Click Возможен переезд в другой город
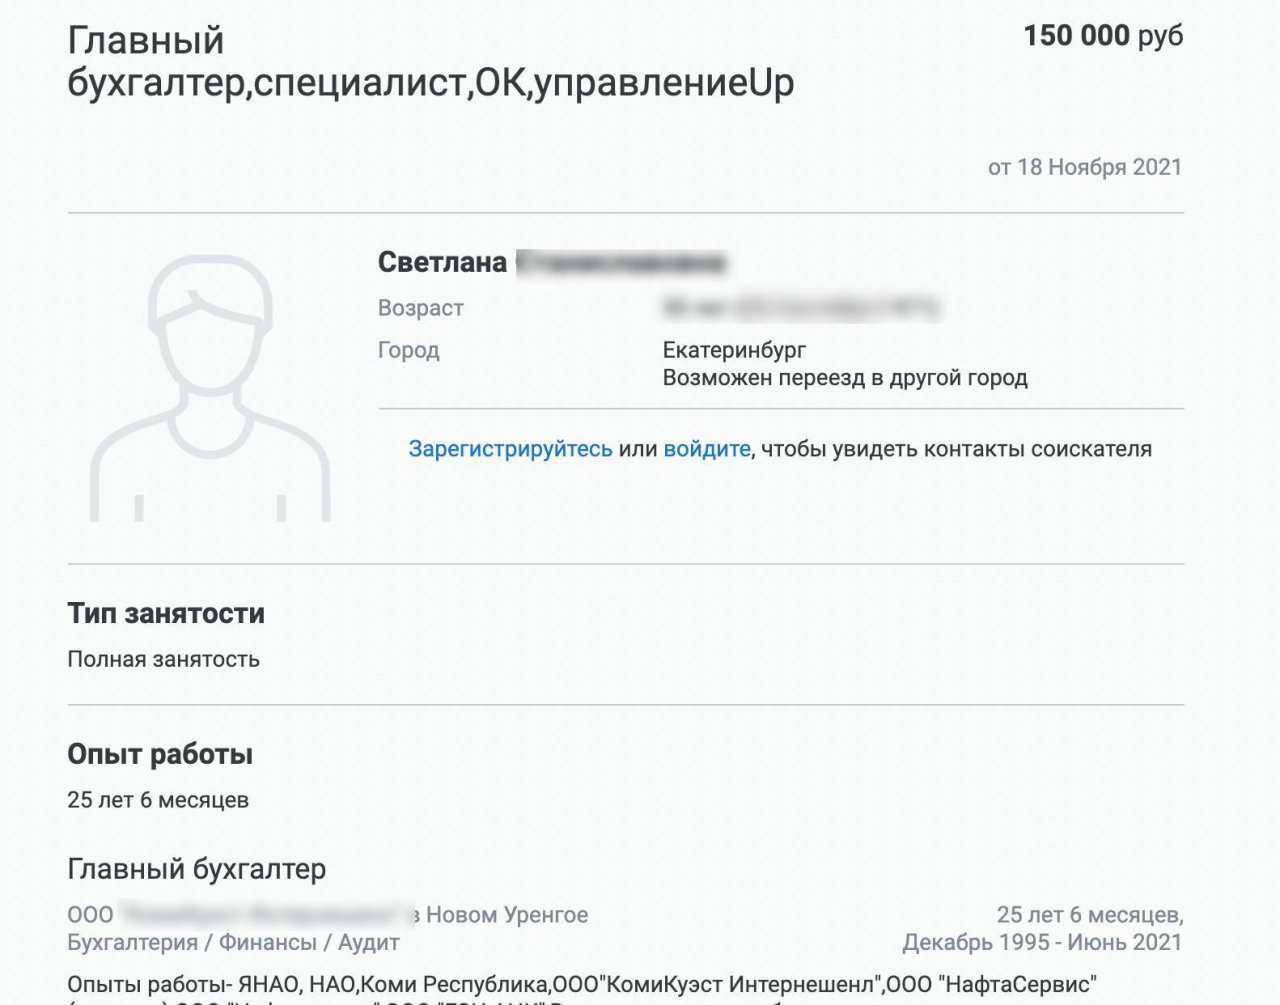This screenshot has height=1005, width=1280. (844, 378)
